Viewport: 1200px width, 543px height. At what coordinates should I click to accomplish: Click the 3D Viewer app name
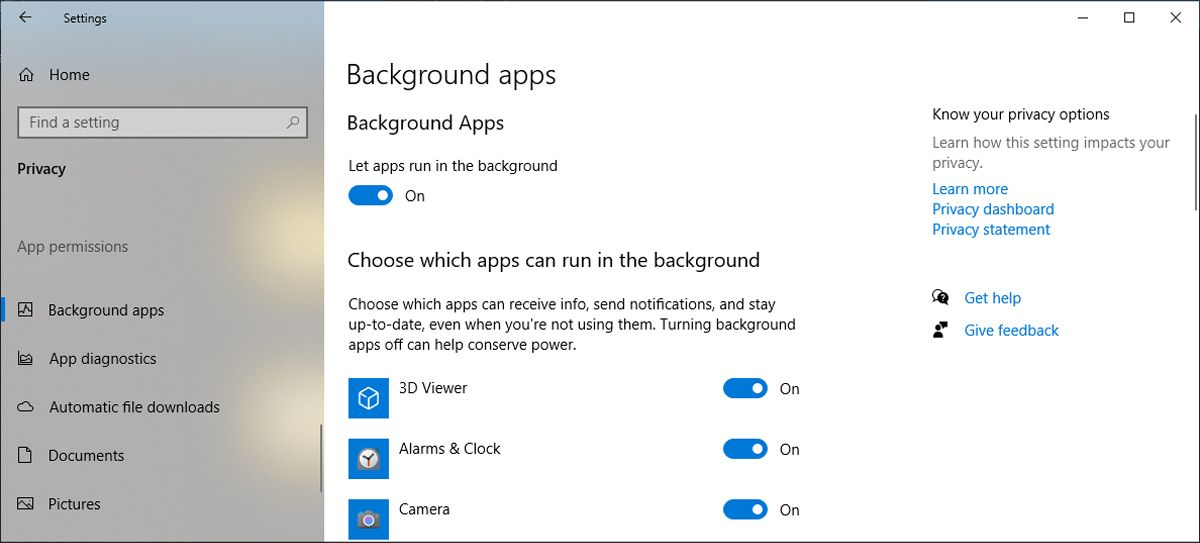(433, 388)
